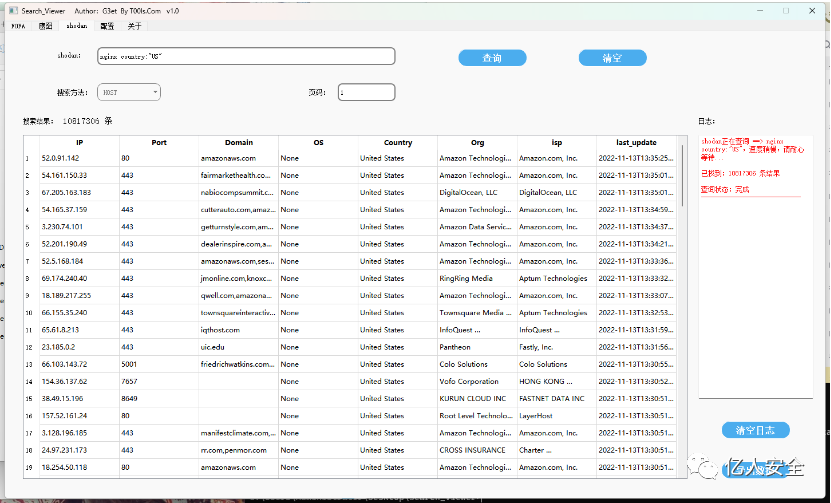Click the KURUN CLOUD INC Org cell

pyautogui.click(x=477, y=398)
